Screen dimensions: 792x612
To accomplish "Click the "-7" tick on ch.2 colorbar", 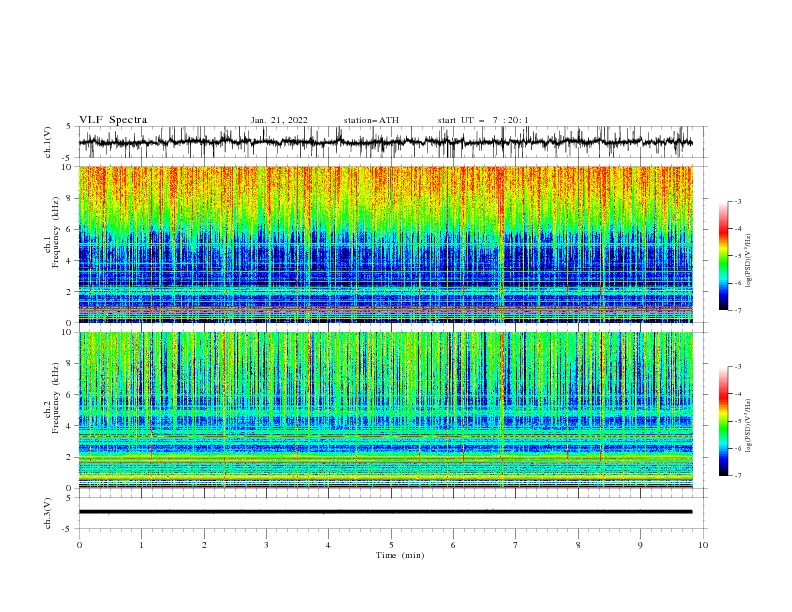I will click(737, 475).
